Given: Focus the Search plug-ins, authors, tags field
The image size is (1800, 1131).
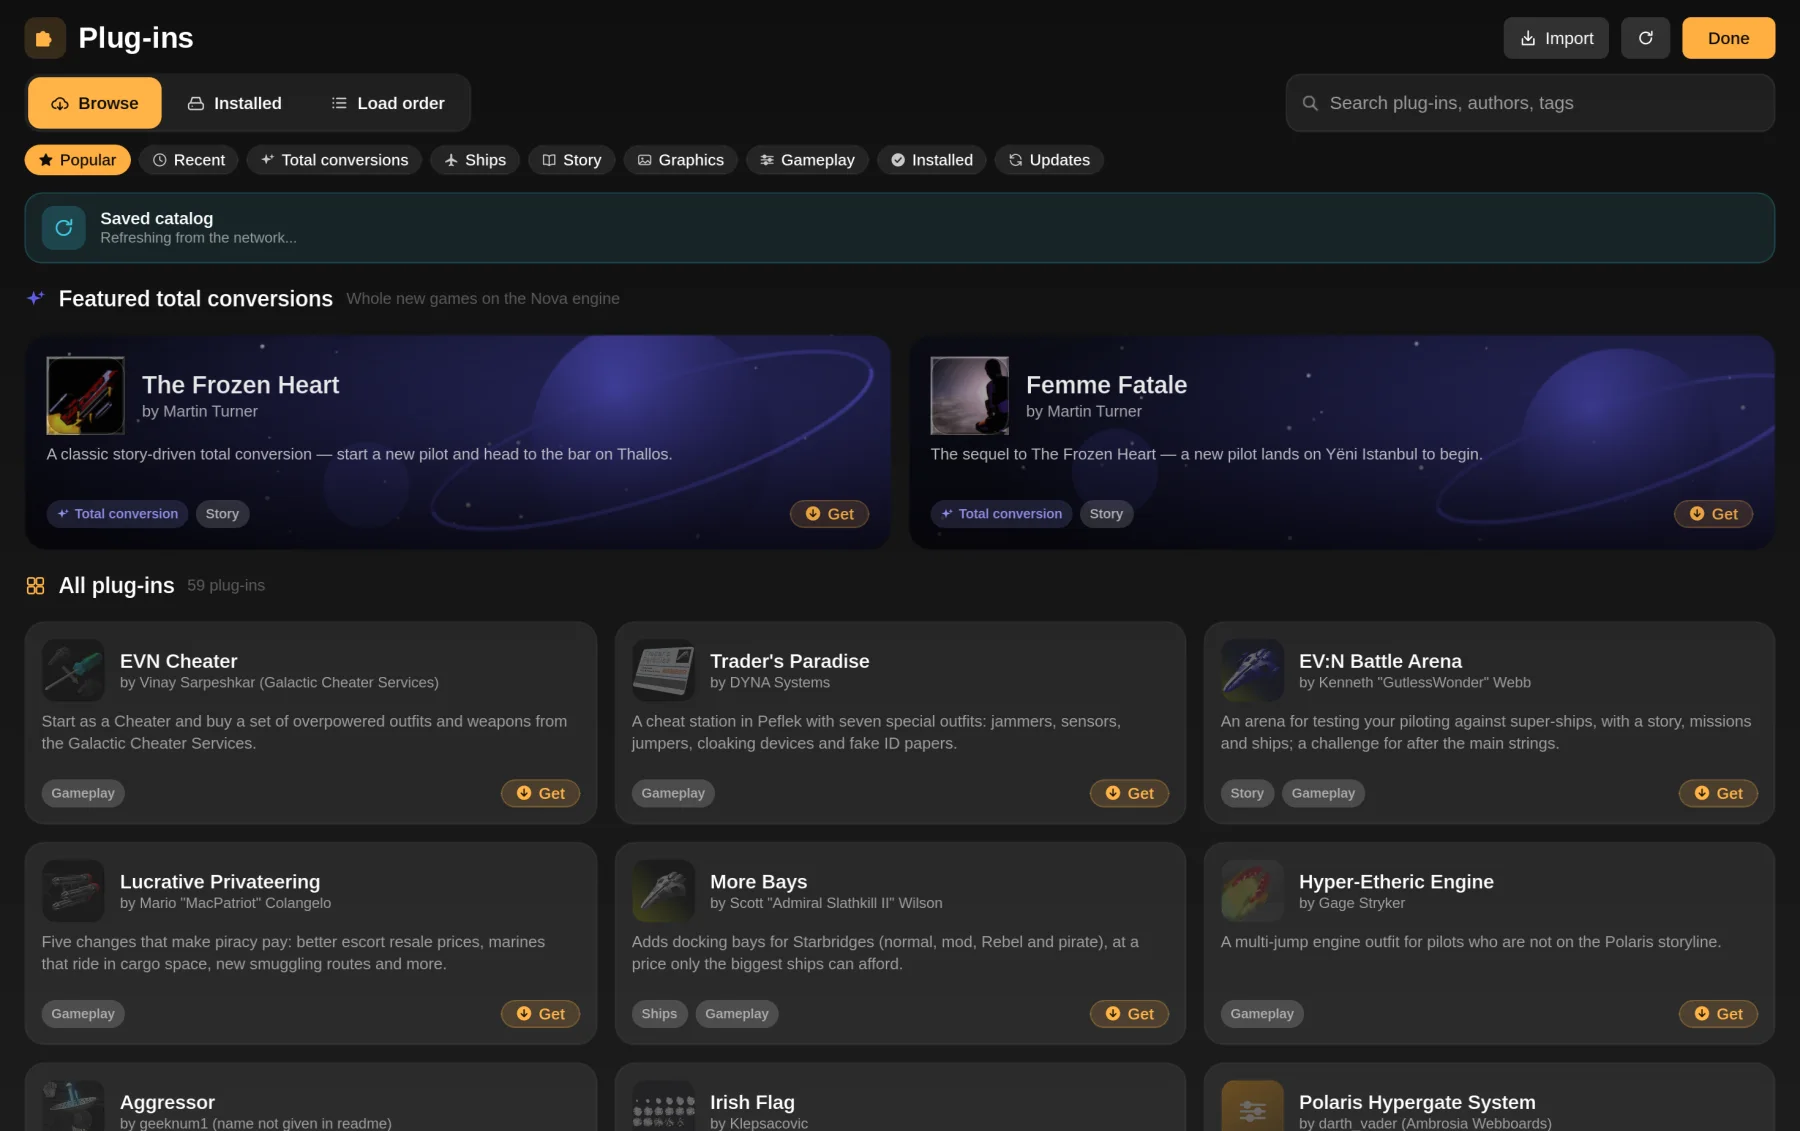Looking at the screenshot, I should pyautogui.click(x=1530, y=103).
